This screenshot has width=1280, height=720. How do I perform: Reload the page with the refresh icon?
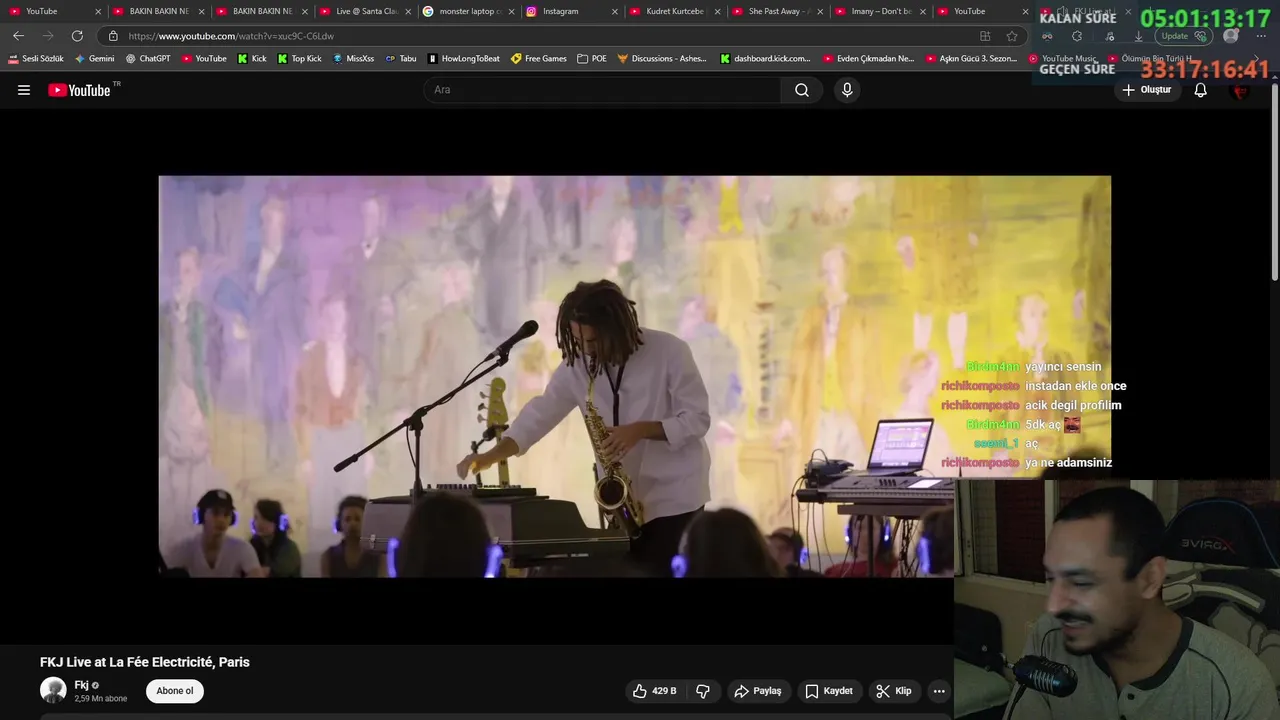[x=77, y=36]
